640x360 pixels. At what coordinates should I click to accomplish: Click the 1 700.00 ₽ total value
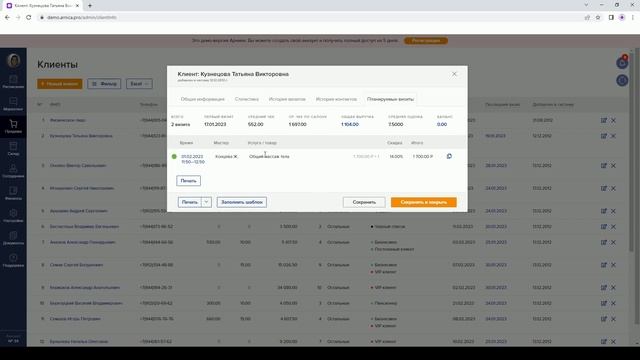click(423, 156)
